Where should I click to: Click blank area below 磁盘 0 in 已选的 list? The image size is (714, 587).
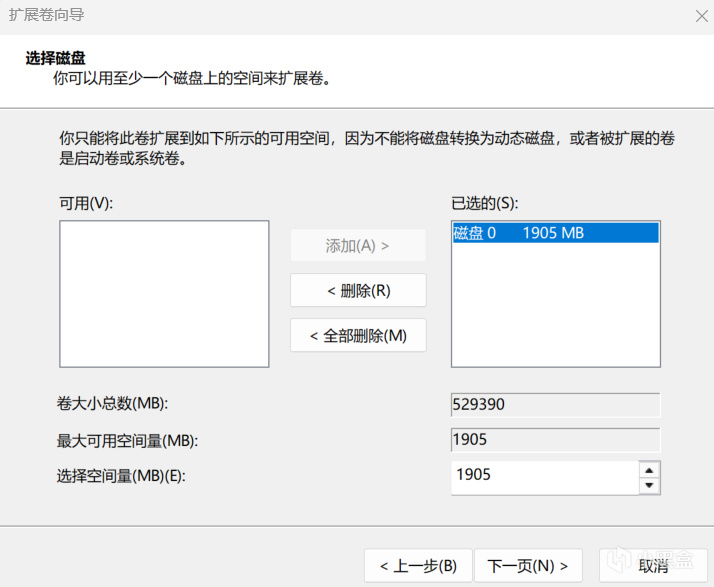click(555, 310)
